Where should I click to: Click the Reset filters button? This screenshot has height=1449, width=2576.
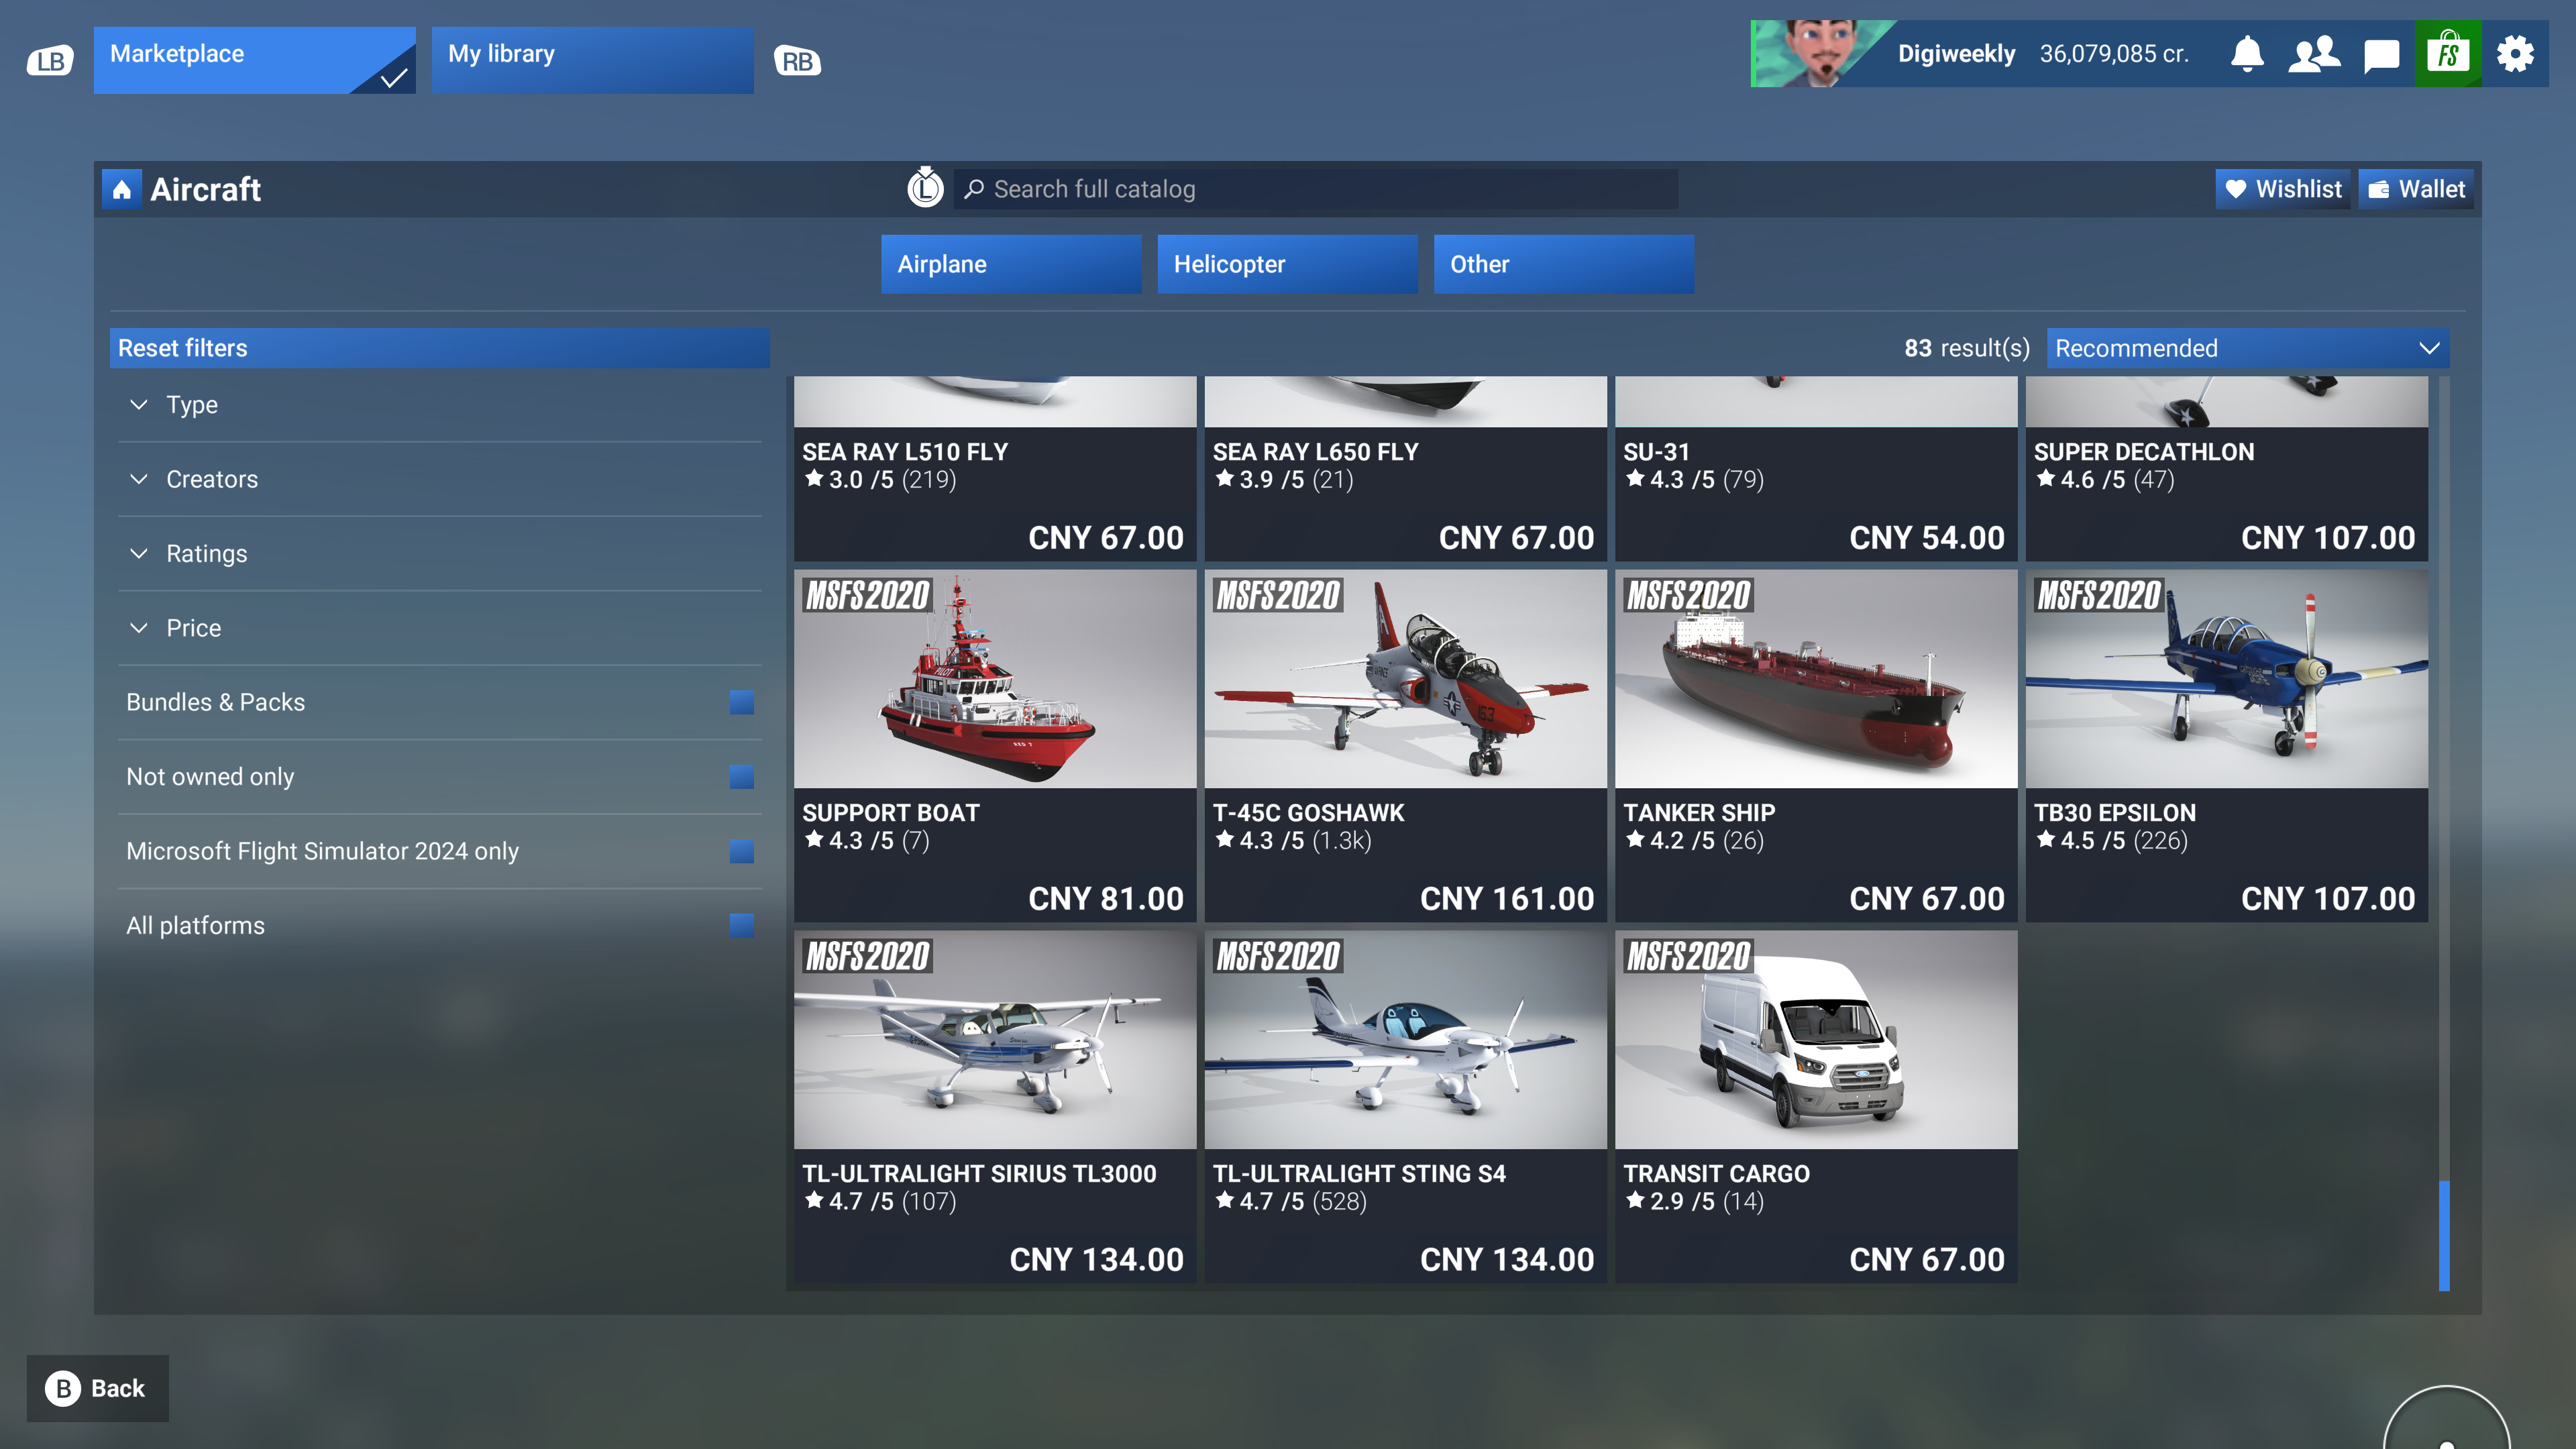(x=439, y=348)
